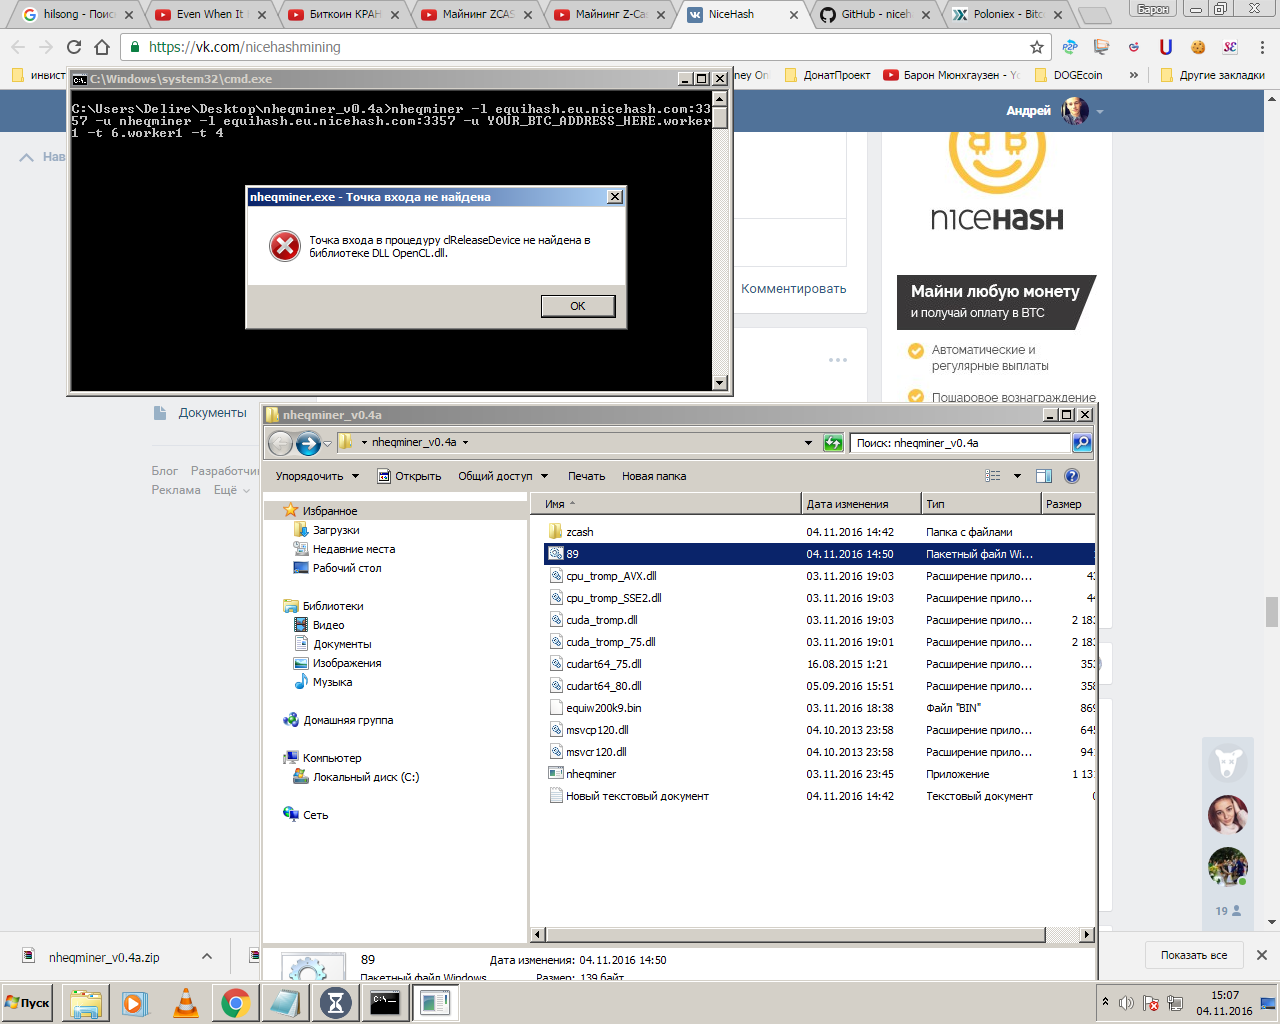Toggle the preview pane icon in Explorer
The height and width of the screenshot is (1024, 1280).
tap(1044, 476)
